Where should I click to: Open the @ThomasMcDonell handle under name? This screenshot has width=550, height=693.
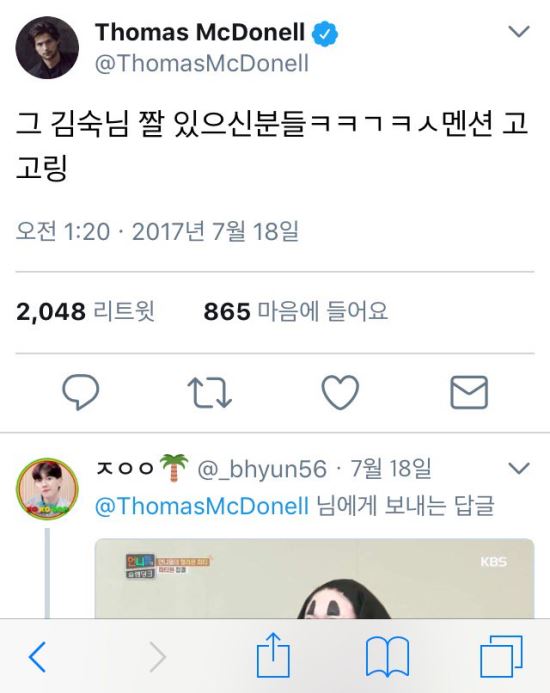[x=202, y=63]
